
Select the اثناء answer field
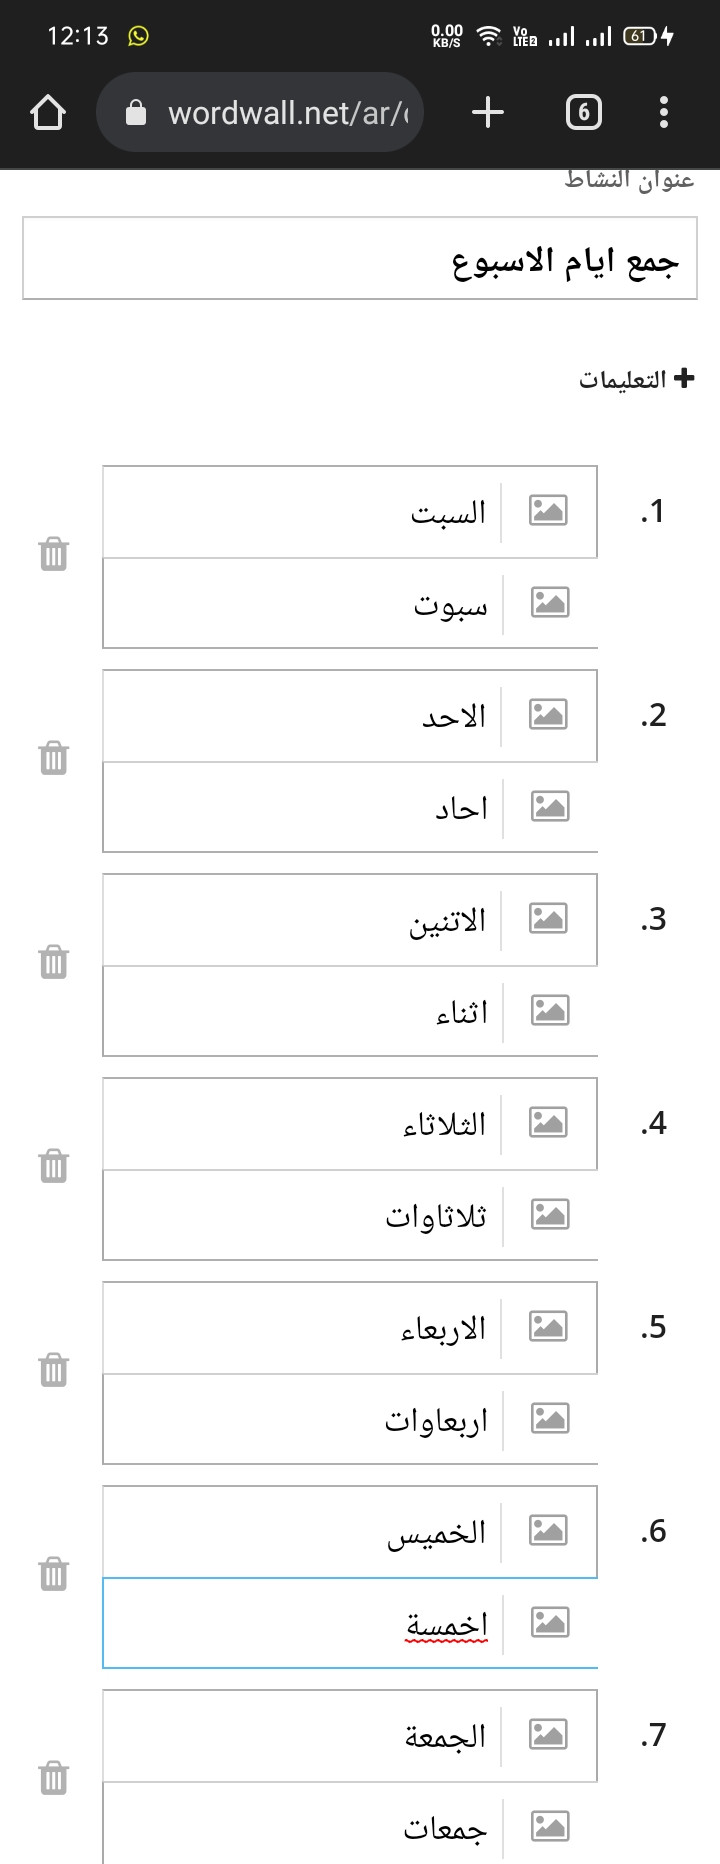pyautogui.click(x=303, y=1011)
